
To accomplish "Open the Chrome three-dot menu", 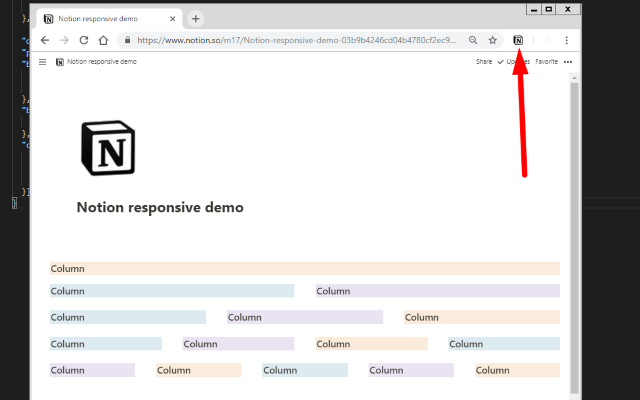I will (567, 40).
